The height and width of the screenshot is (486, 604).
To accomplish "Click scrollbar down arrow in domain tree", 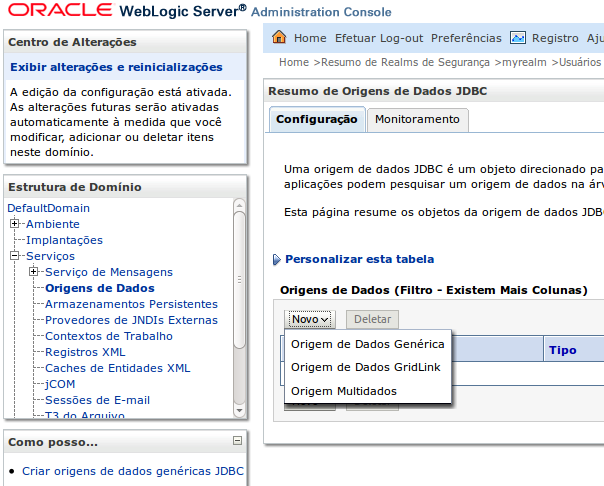I will [x=239, y=411].
